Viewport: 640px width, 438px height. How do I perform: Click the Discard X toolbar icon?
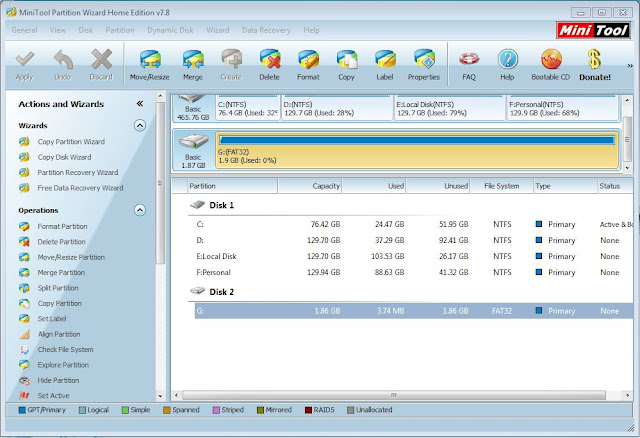pyautogui.click(x=101, y=65)
